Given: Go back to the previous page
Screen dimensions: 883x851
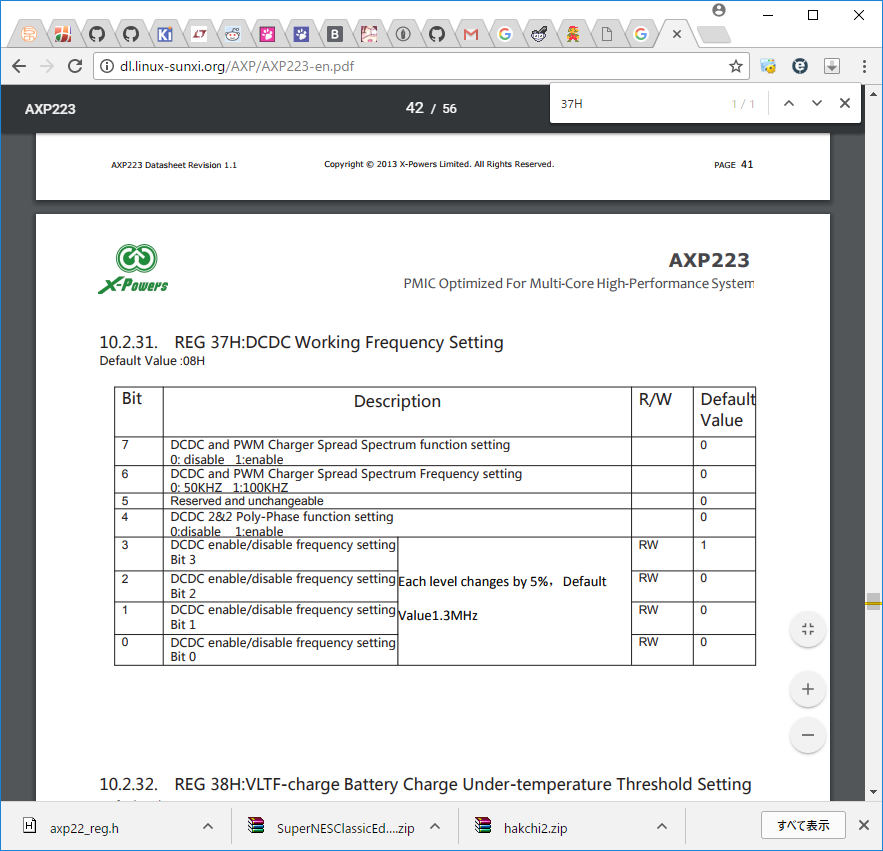Looking at the screenshot, I should (19, 66).
